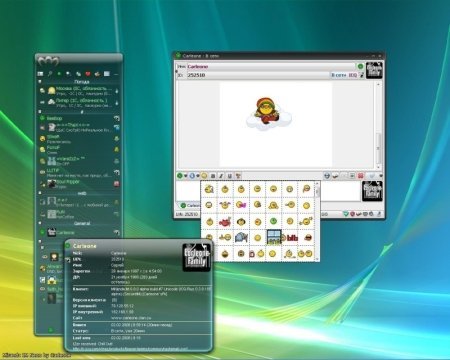
Task: Click the green status circle beside the Carleone name field
Action: pos(360,66)
